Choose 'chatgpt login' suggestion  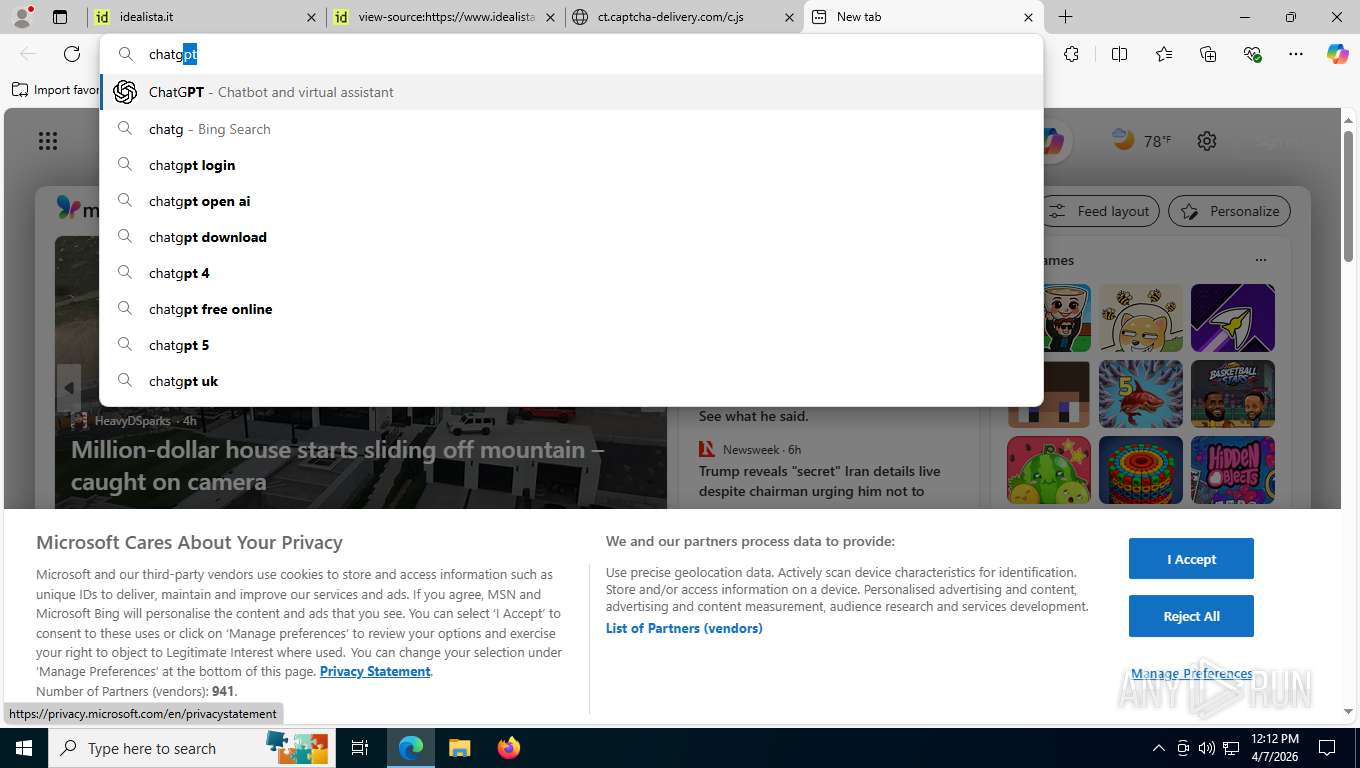click(x=571, y=165)
